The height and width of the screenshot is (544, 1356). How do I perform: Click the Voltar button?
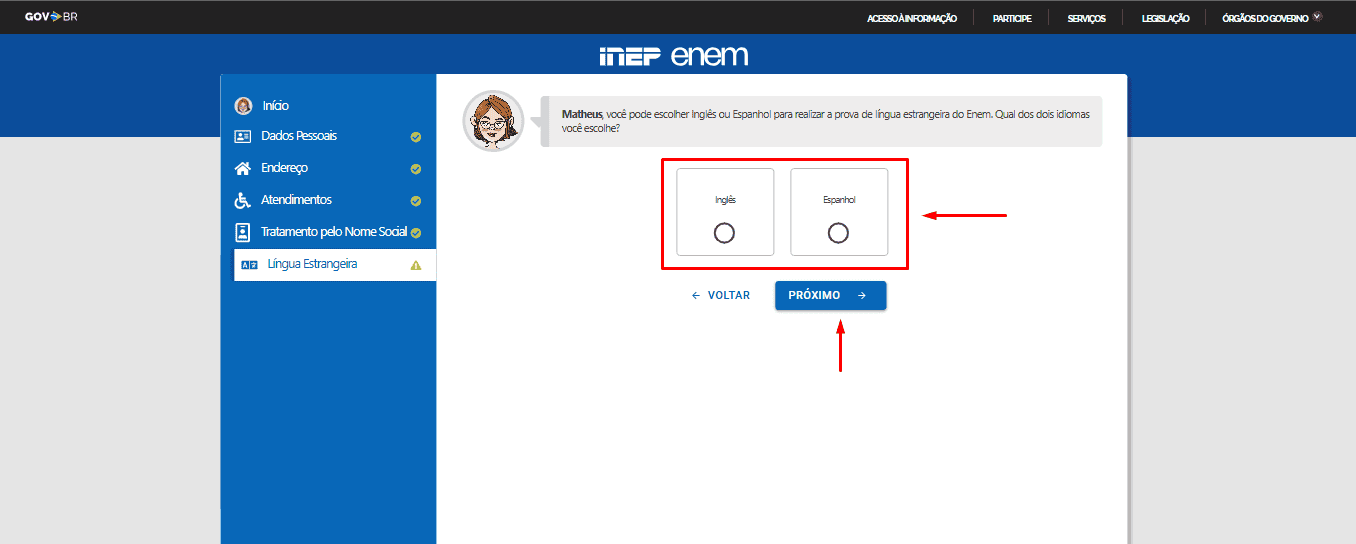pyautogui.click(x=721, y=296)
